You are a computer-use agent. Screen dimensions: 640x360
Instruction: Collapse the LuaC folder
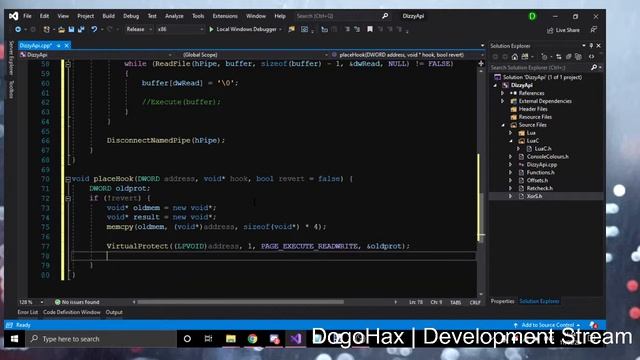[x=511, y=141]
